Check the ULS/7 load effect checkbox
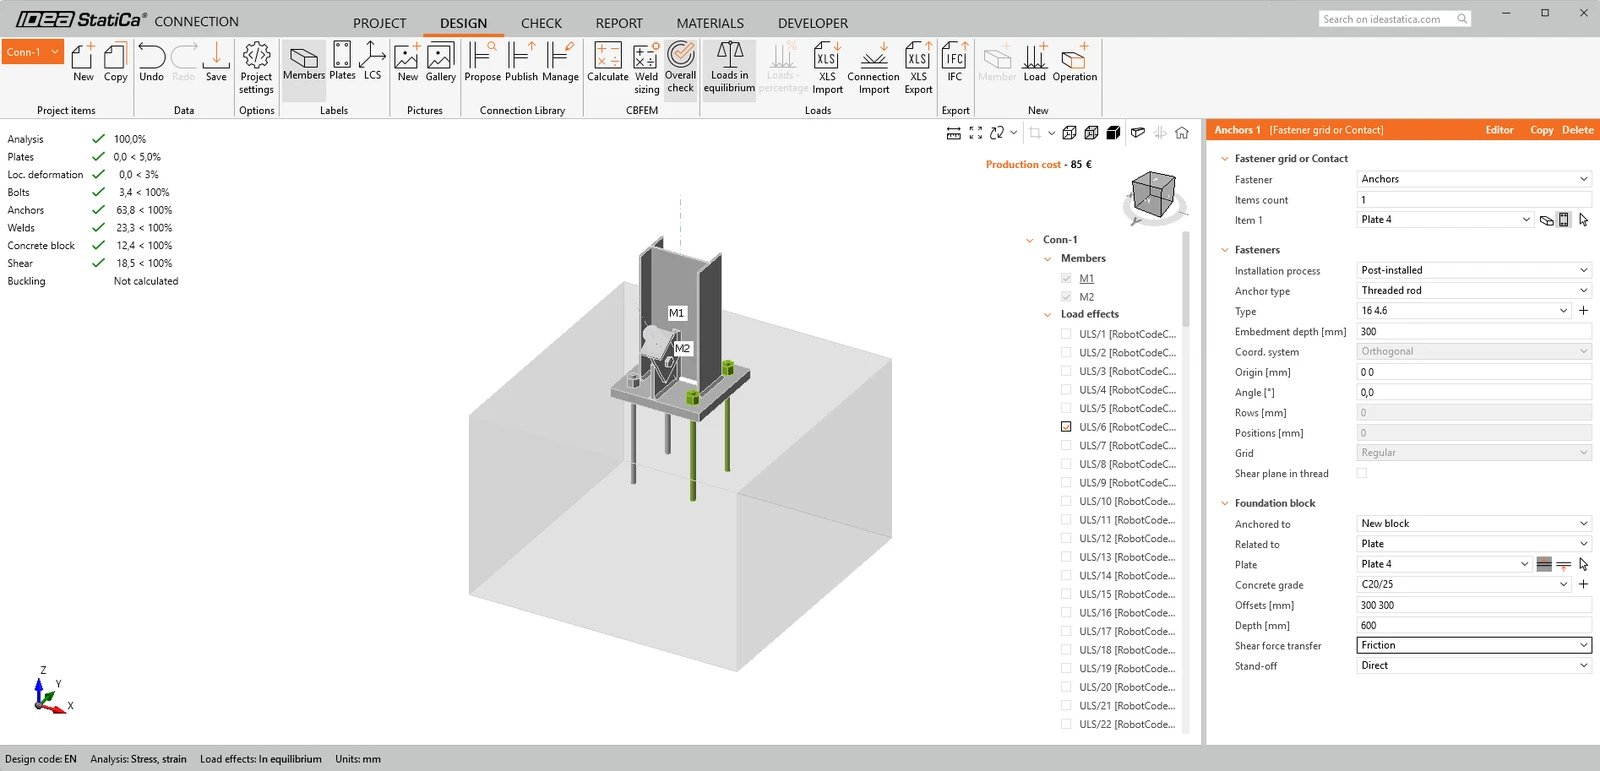Viewport: 1600px width, 771px height. point(1066,446)
